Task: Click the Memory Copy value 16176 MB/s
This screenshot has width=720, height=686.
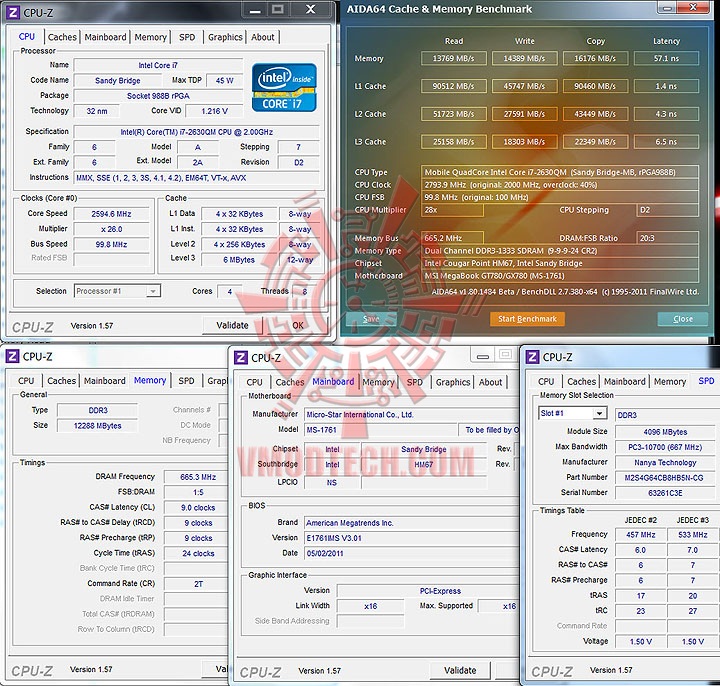Action: point(595,58)
